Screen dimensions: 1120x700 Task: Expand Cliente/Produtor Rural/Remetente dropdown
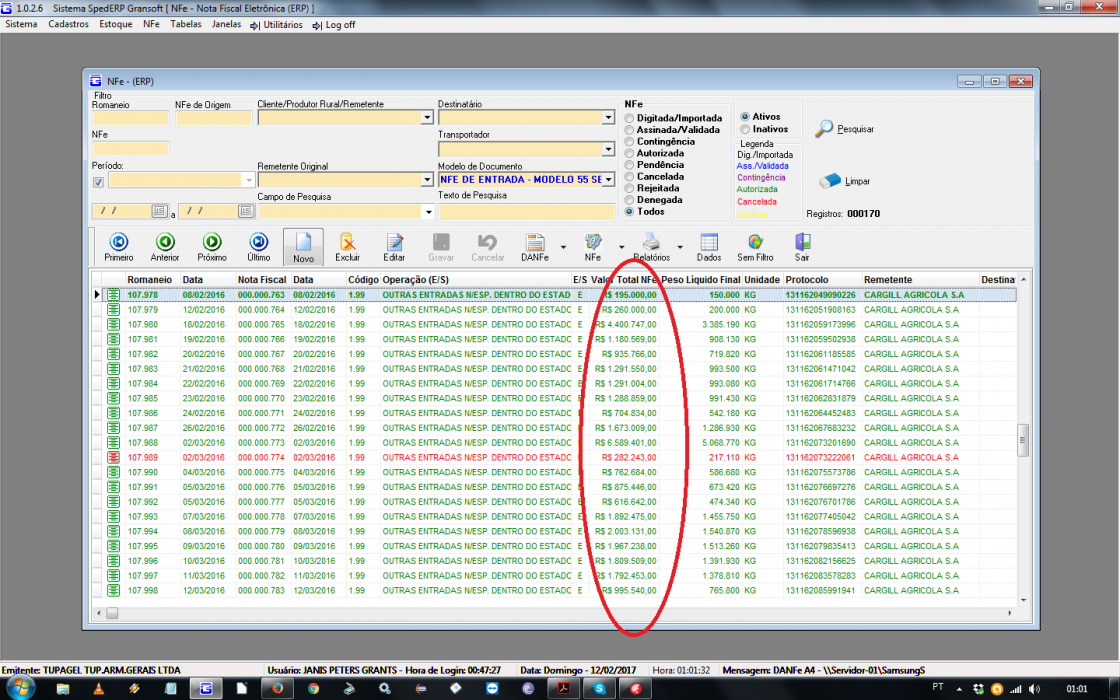click(426, 117)
